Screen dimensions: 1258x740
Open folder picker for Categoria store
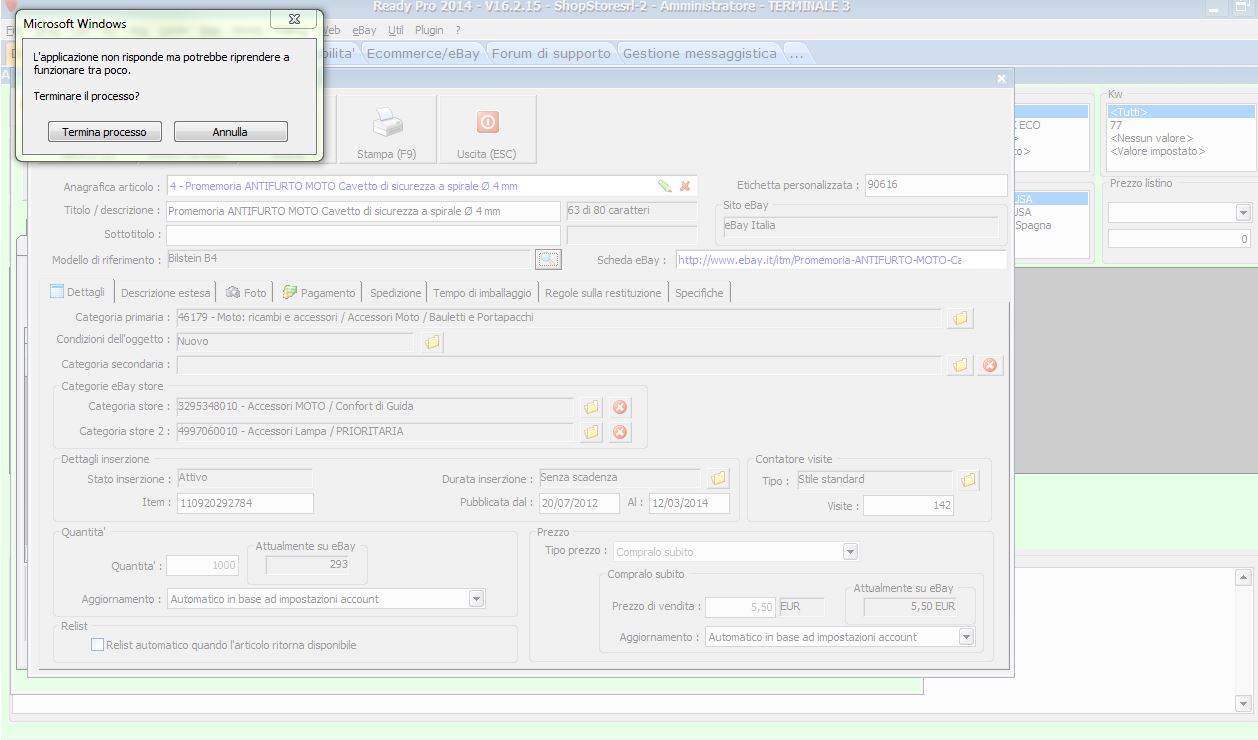click(x=591, y=407)
